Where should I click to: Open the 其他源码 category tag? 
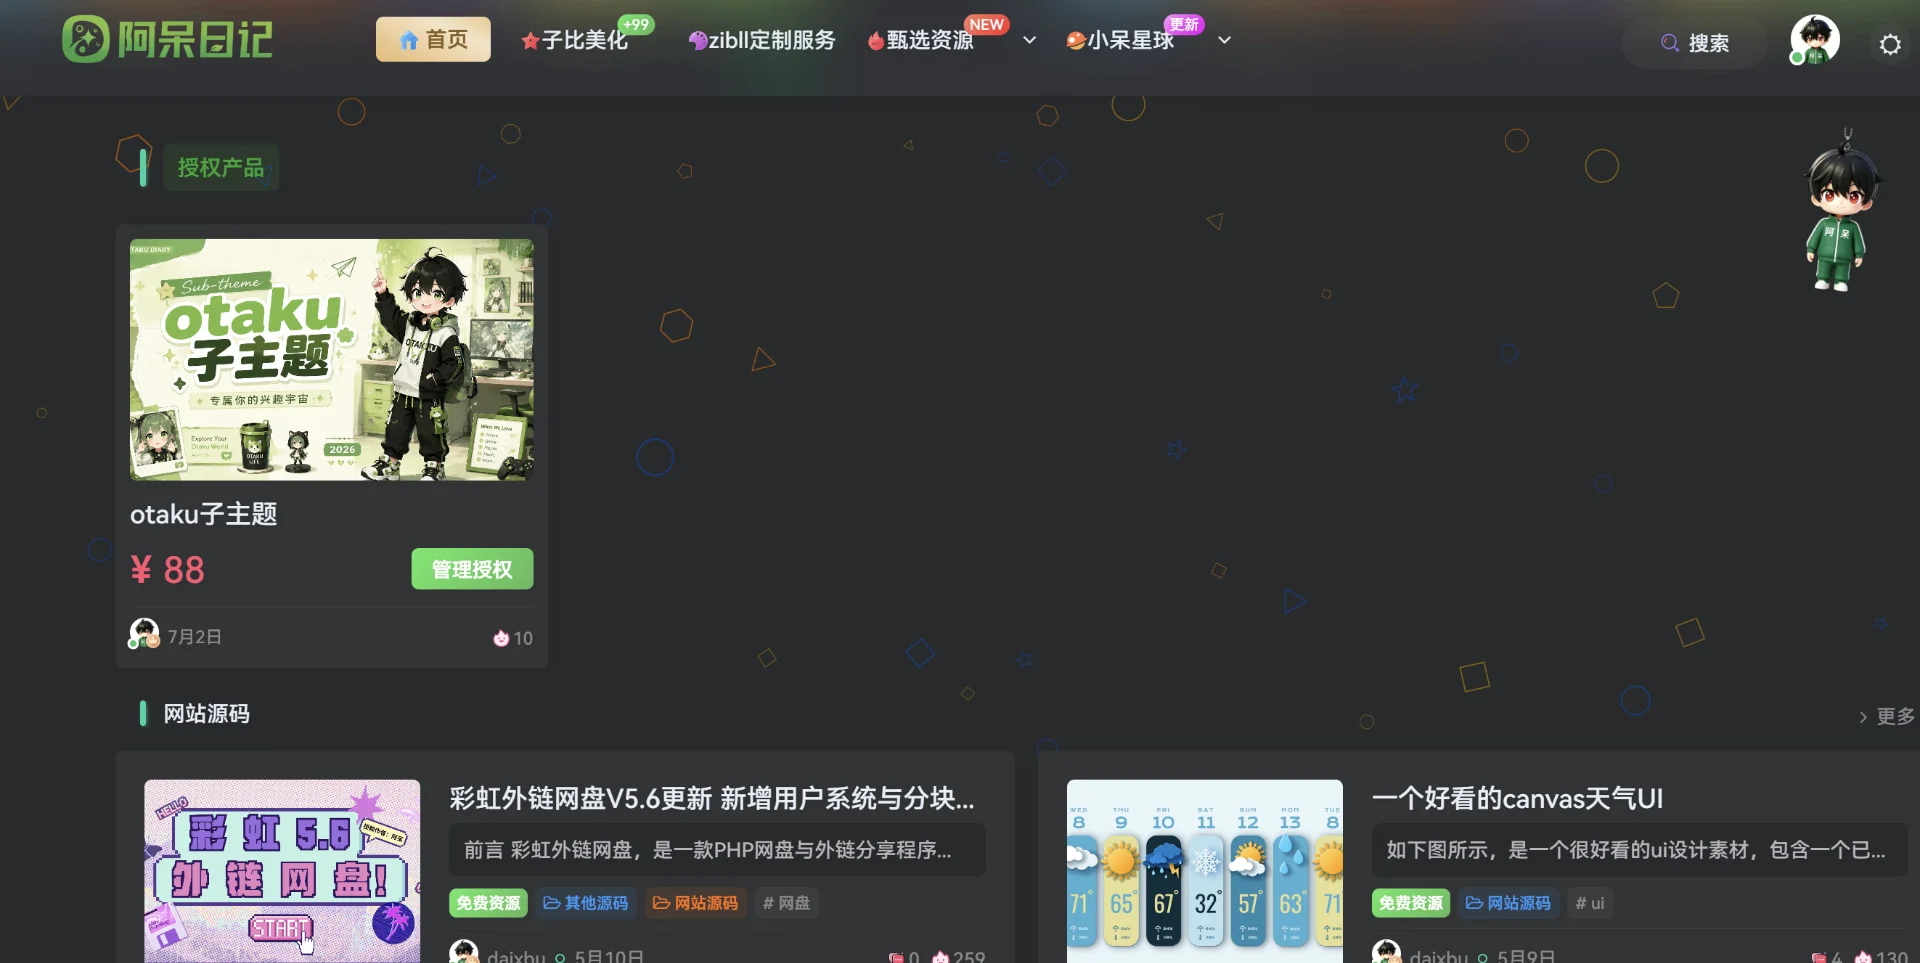coord(586,903)
